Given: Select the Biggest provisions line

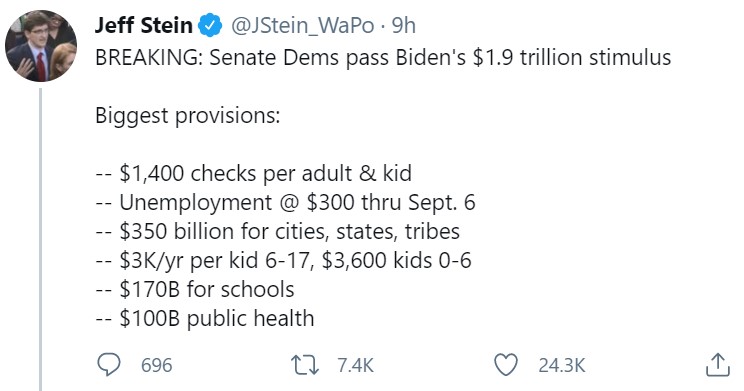Looking at the screenshot, I should pyautogui.click(x=187, y=116).
